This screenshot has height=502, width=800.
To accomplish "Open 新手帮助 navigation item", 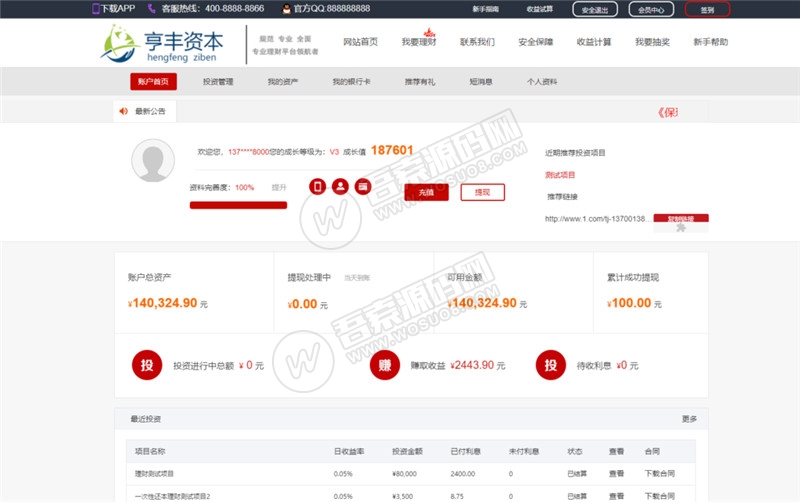I will click(710, 43).
